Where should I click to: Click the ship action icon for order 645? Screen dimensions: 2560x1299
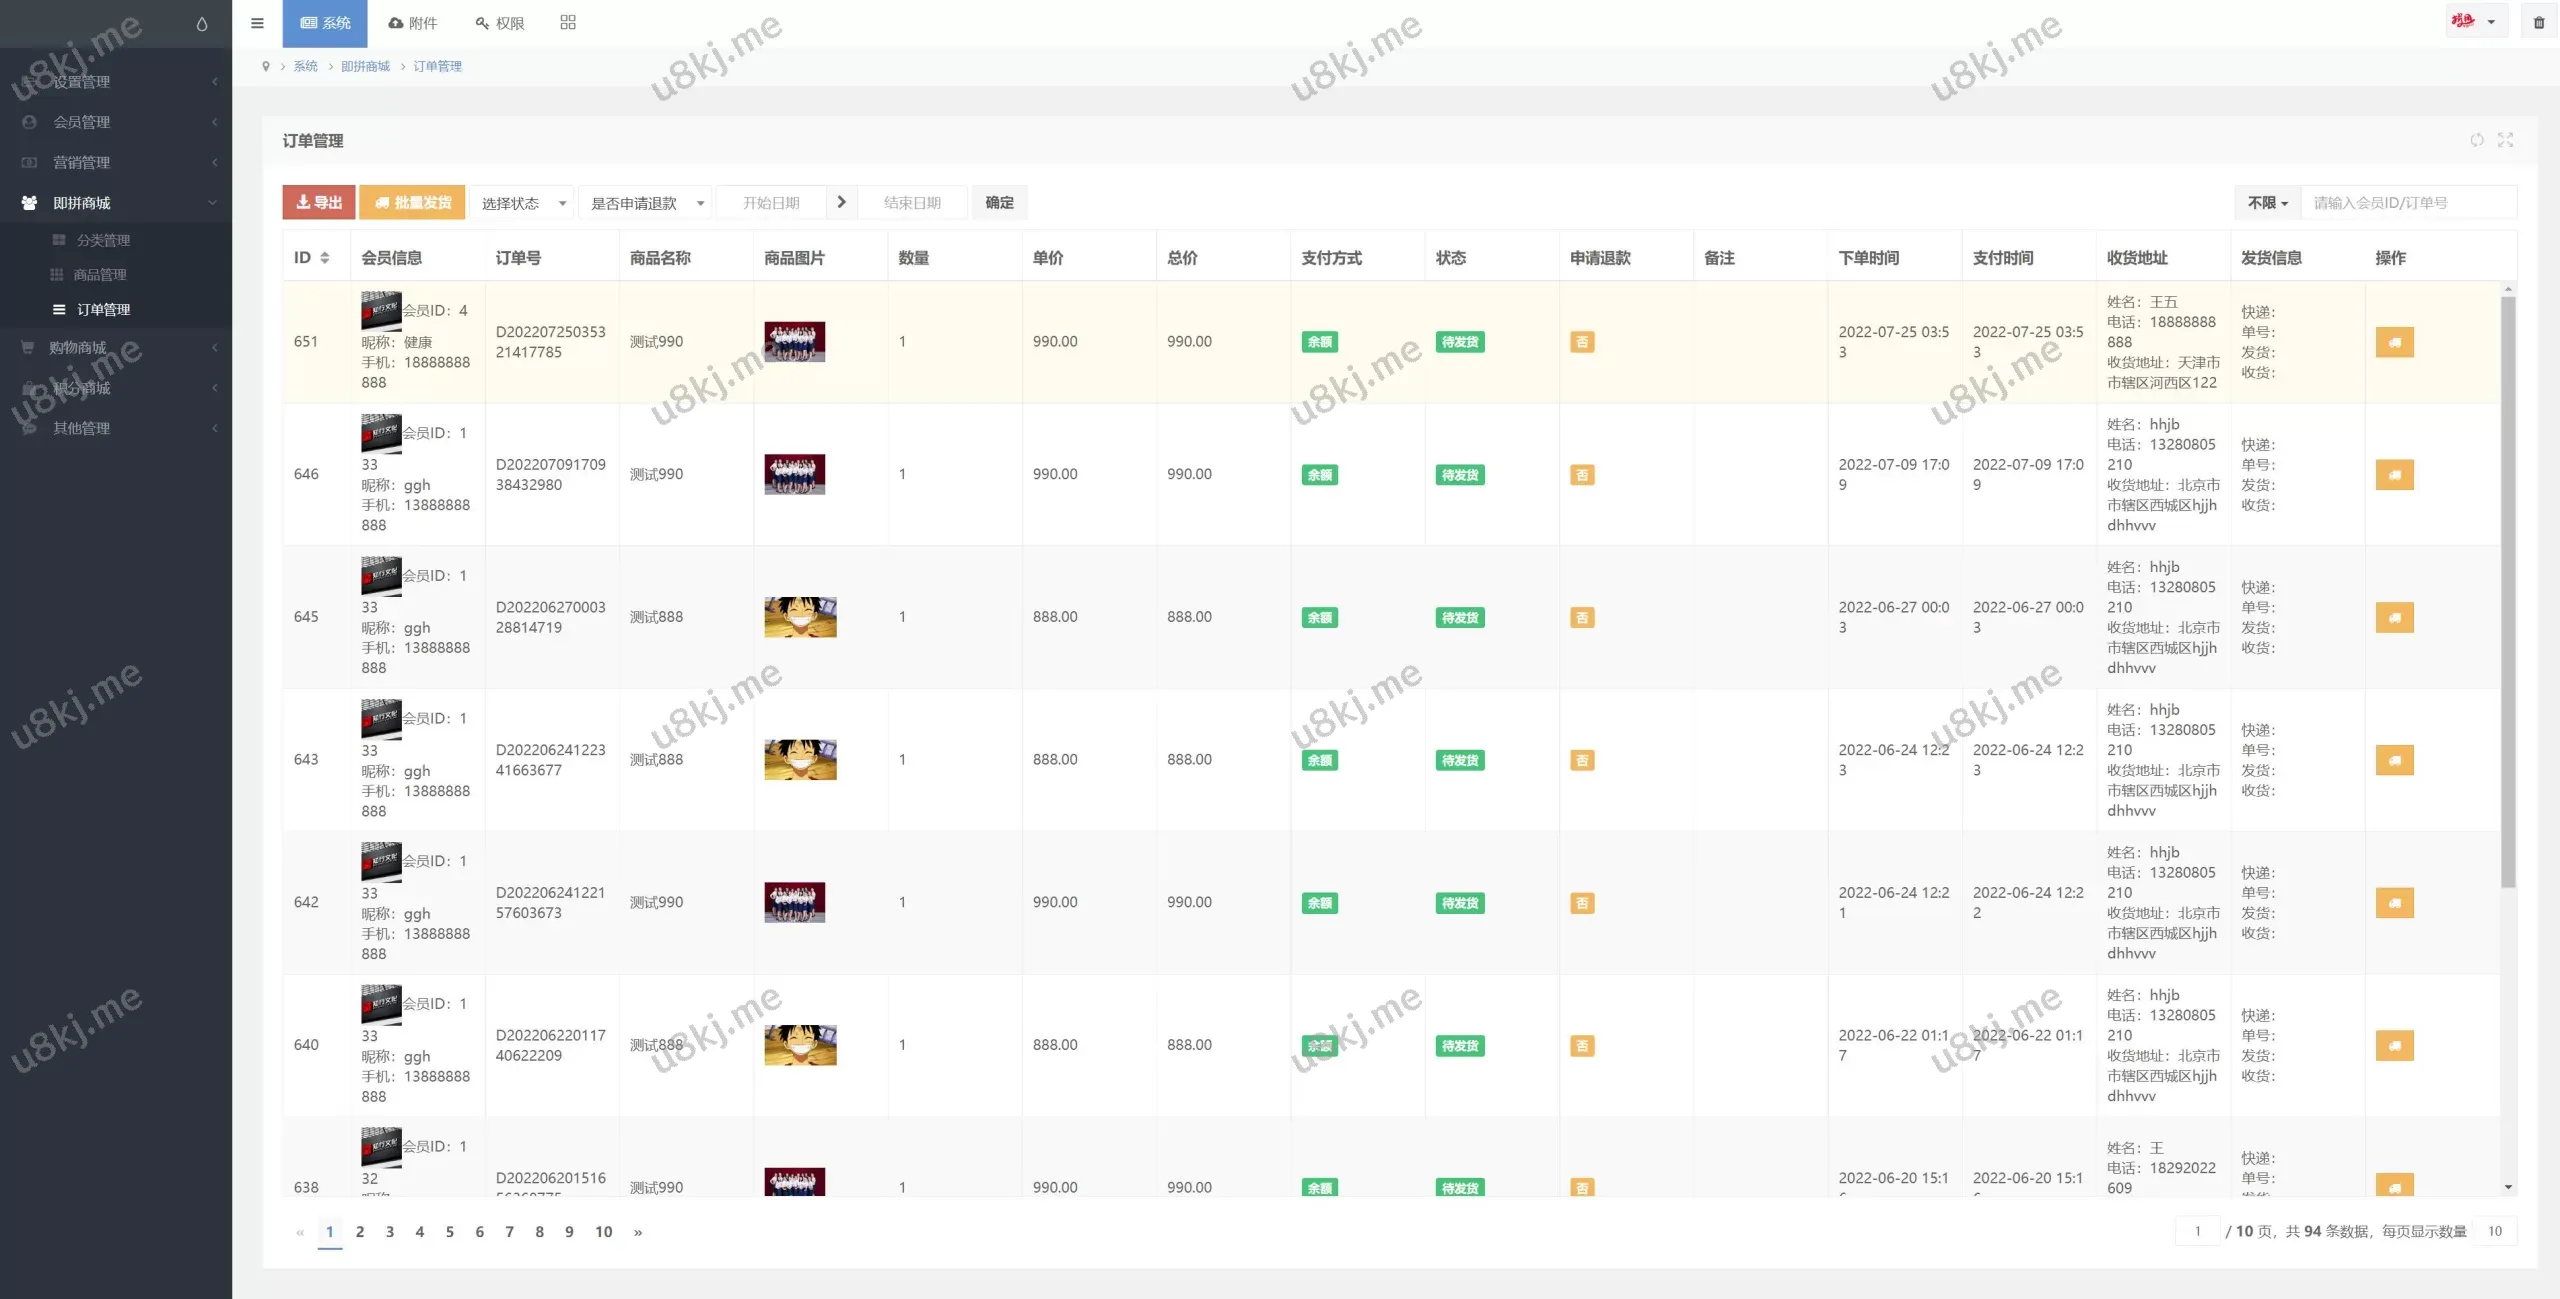2394,617
